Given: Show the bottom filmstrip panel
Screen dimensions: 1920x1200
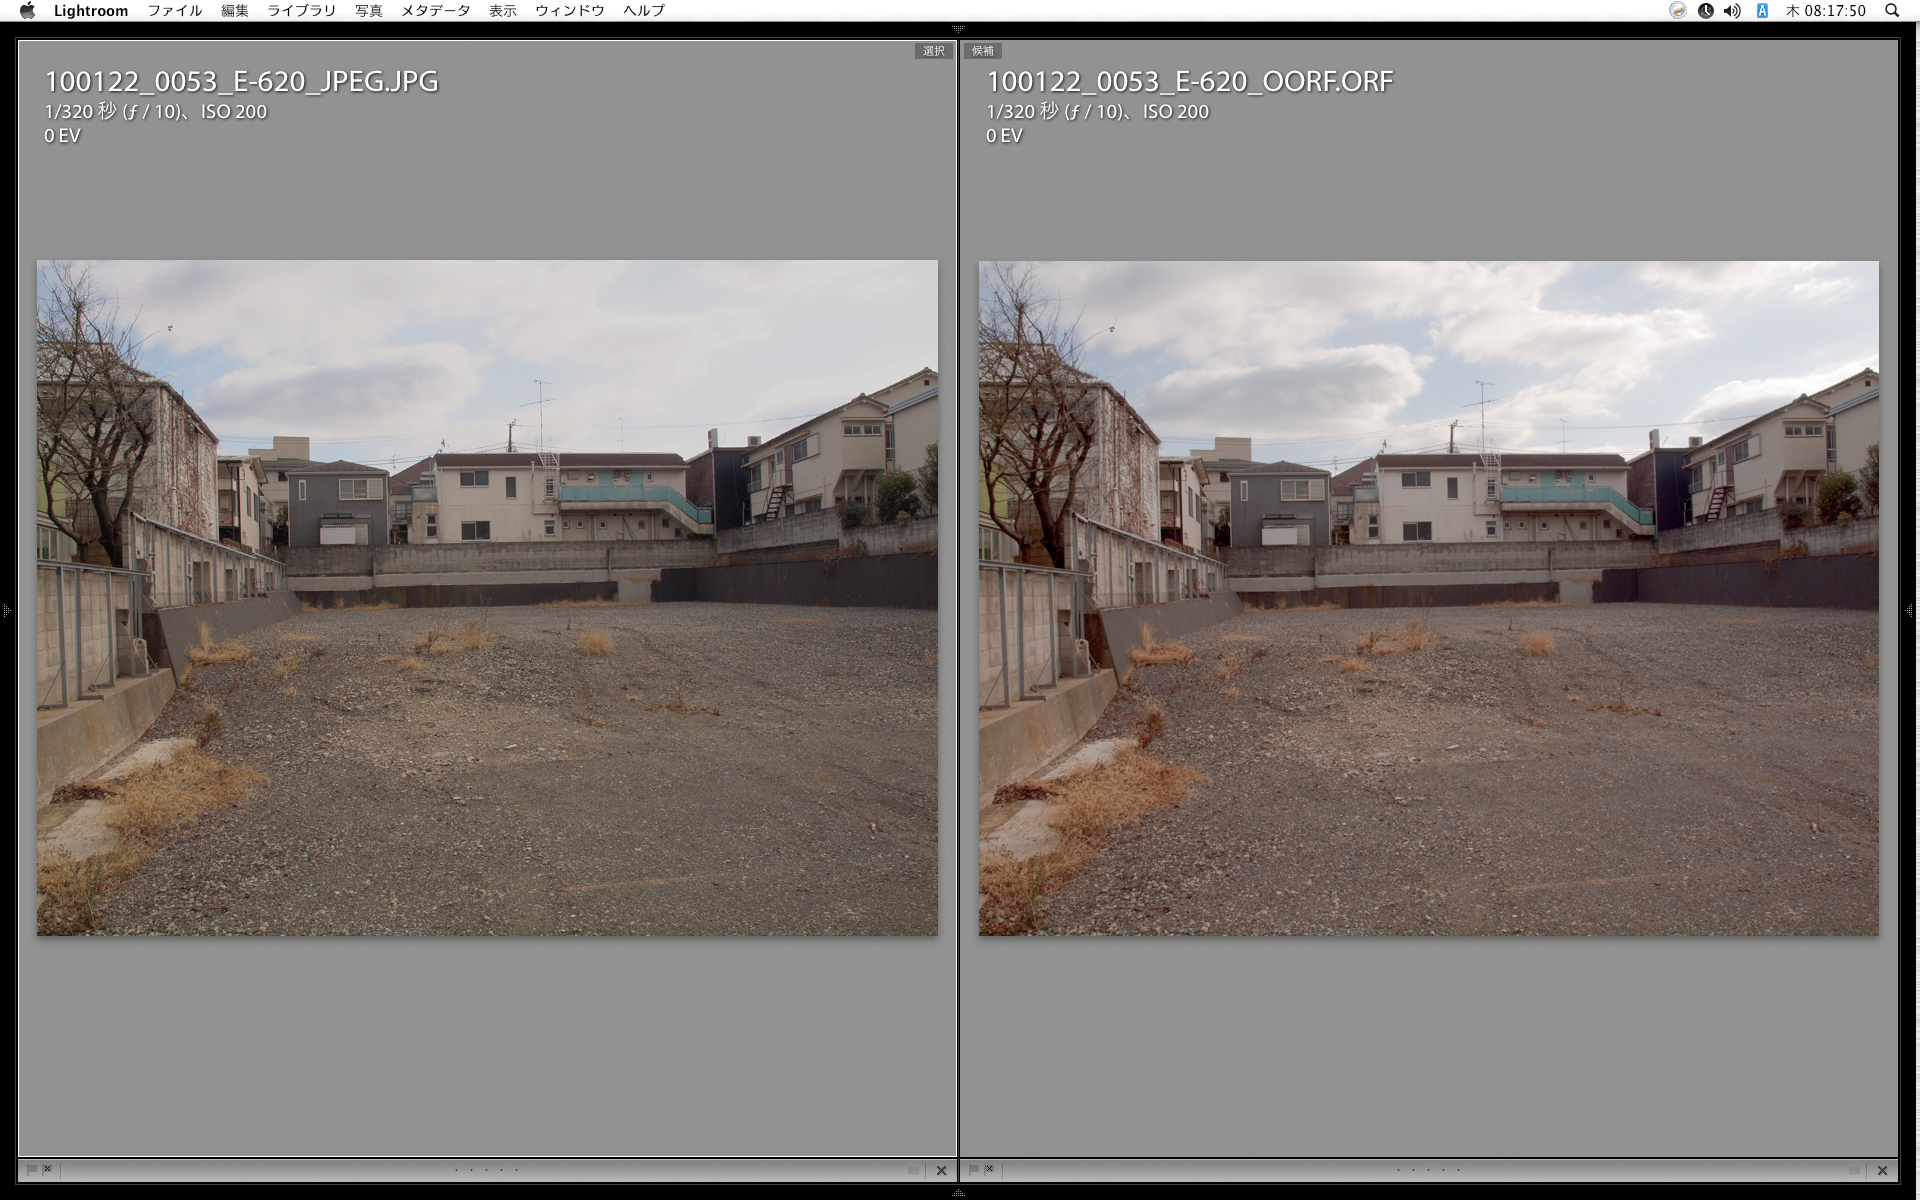Looking at the screenshot, I should (958, 1193).
